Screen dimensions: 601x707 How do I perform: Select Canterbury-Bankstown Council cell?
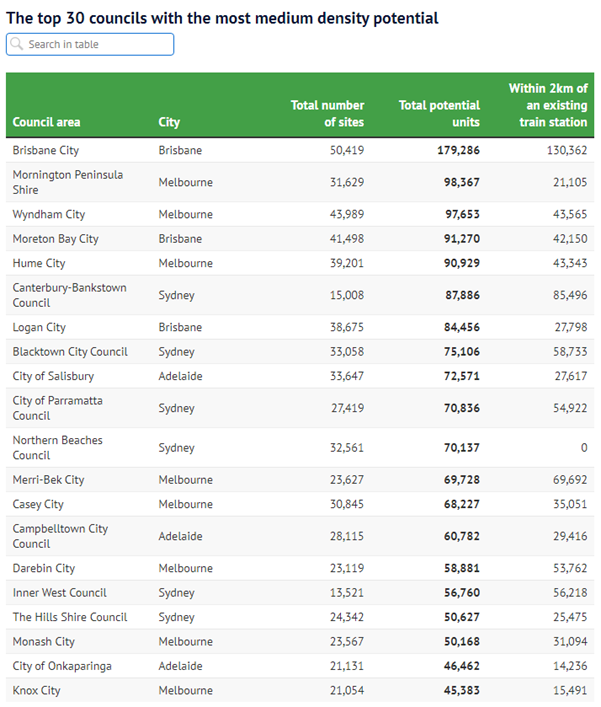tap(69, 295)
